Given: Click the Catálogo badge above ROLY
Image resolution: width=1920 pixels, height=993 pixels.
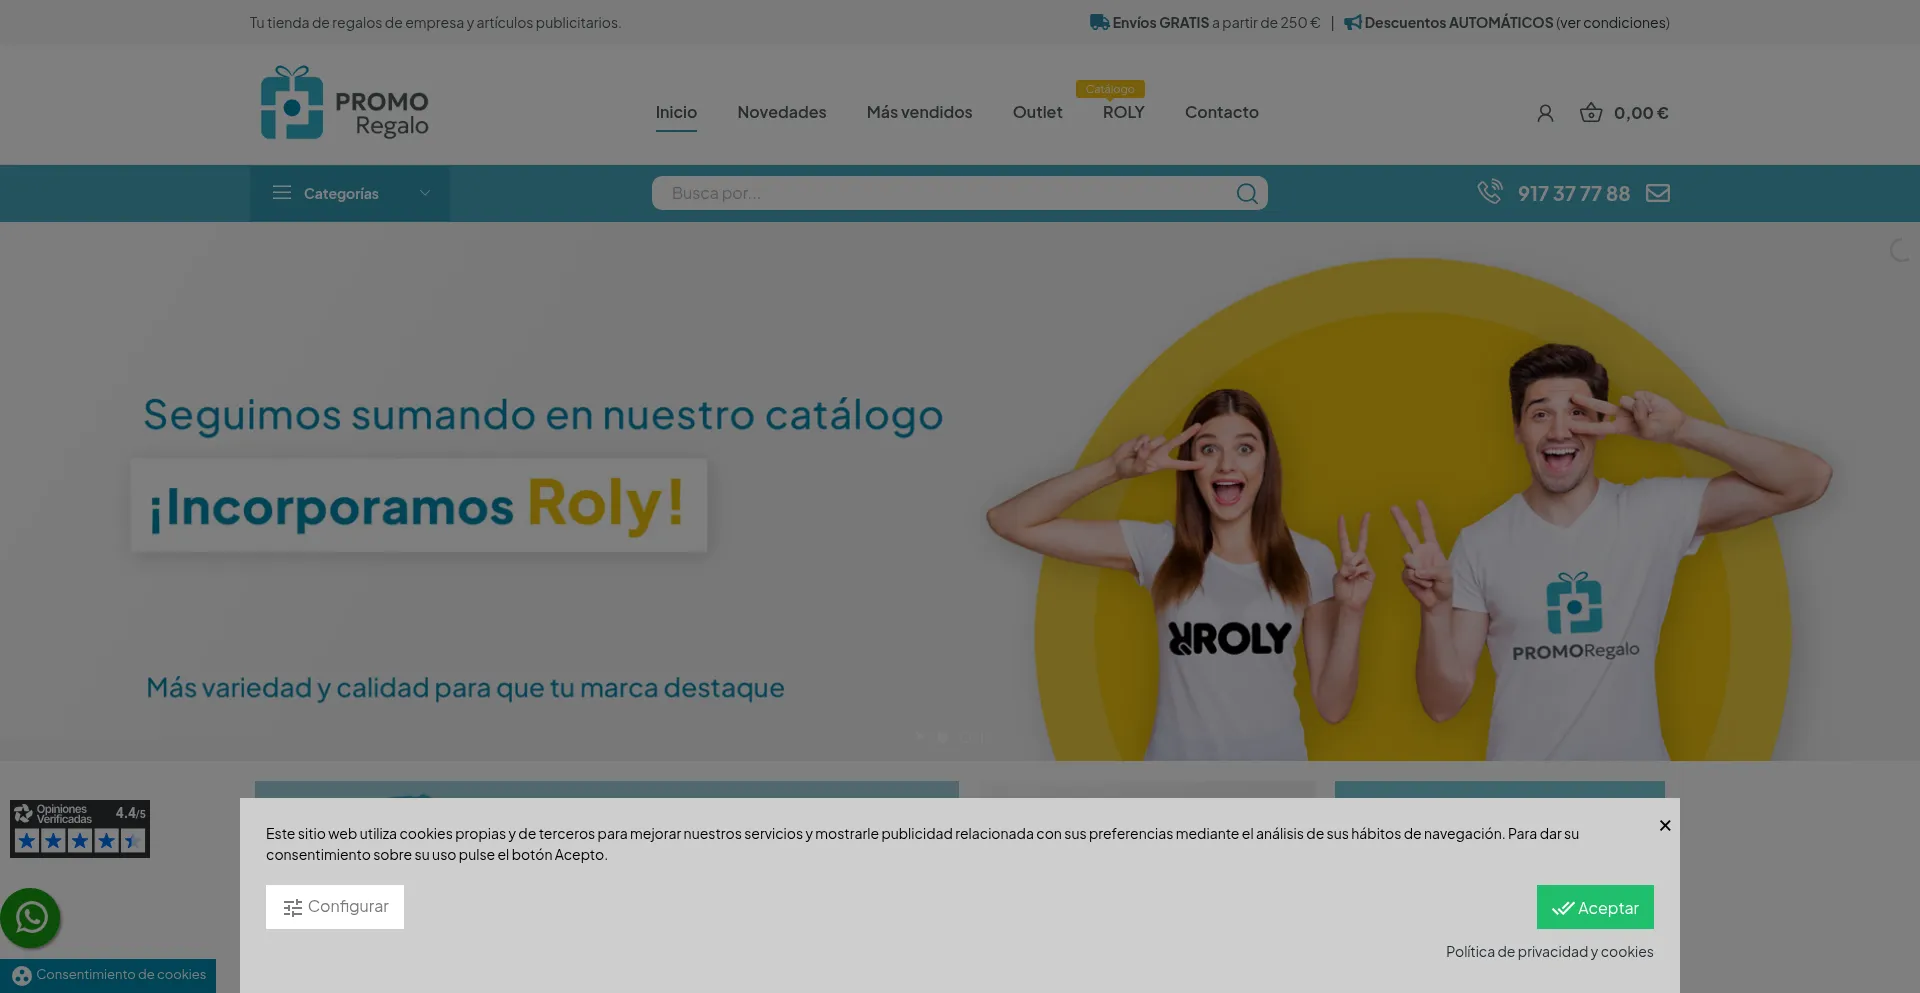Looking at the screenshot, I should coord(1110,89).
